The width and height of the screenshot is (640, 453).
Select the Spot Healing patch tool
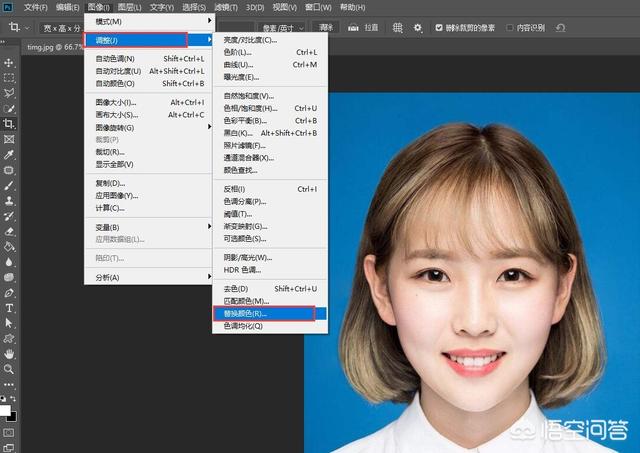point(9,170)
